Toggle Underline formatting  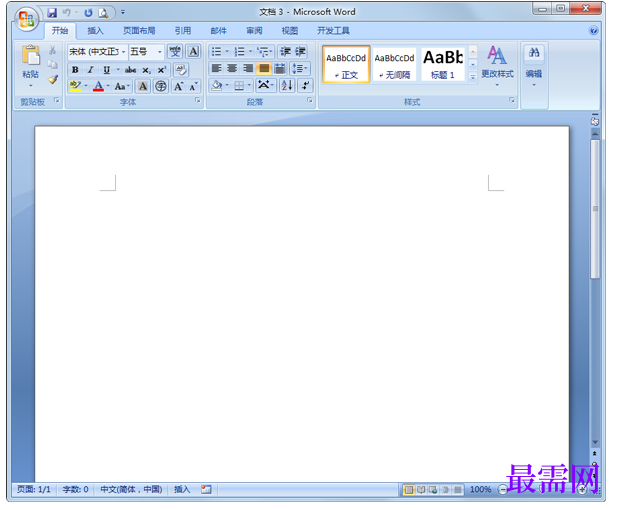coord(106,70)
